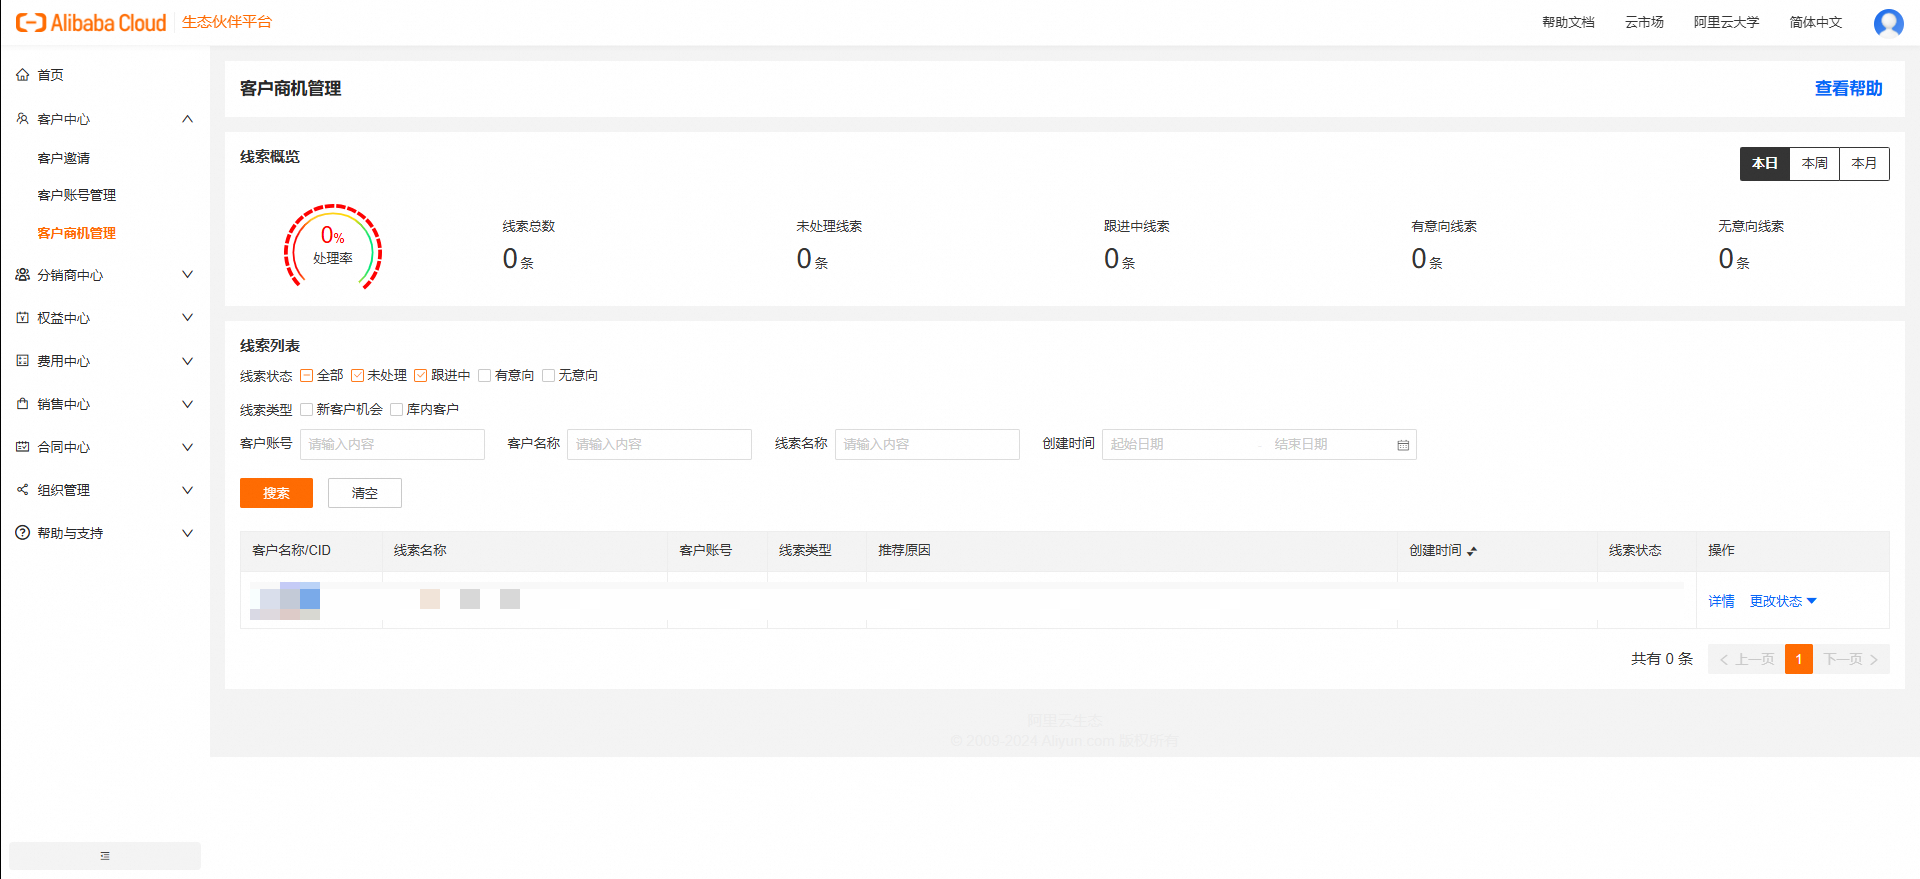Expand the 费用中心 menu chevron

[x=187, y=361]
